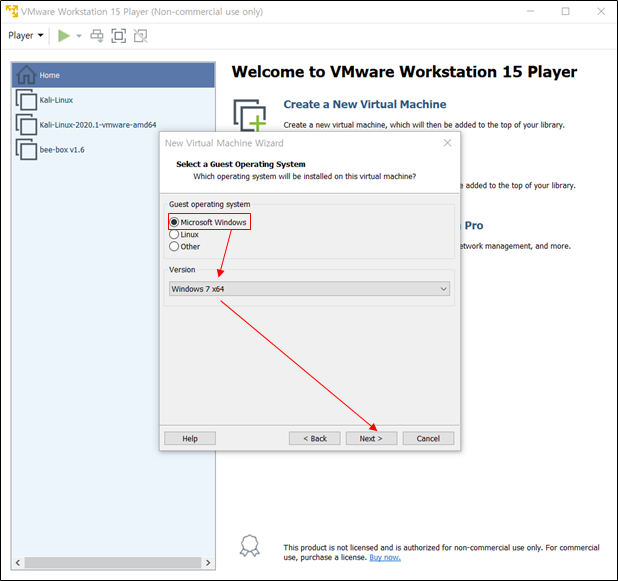The width and height of the screenshot is (618, 581).
Task: Expand the power options arrow beside play
Action: (79, 36)
